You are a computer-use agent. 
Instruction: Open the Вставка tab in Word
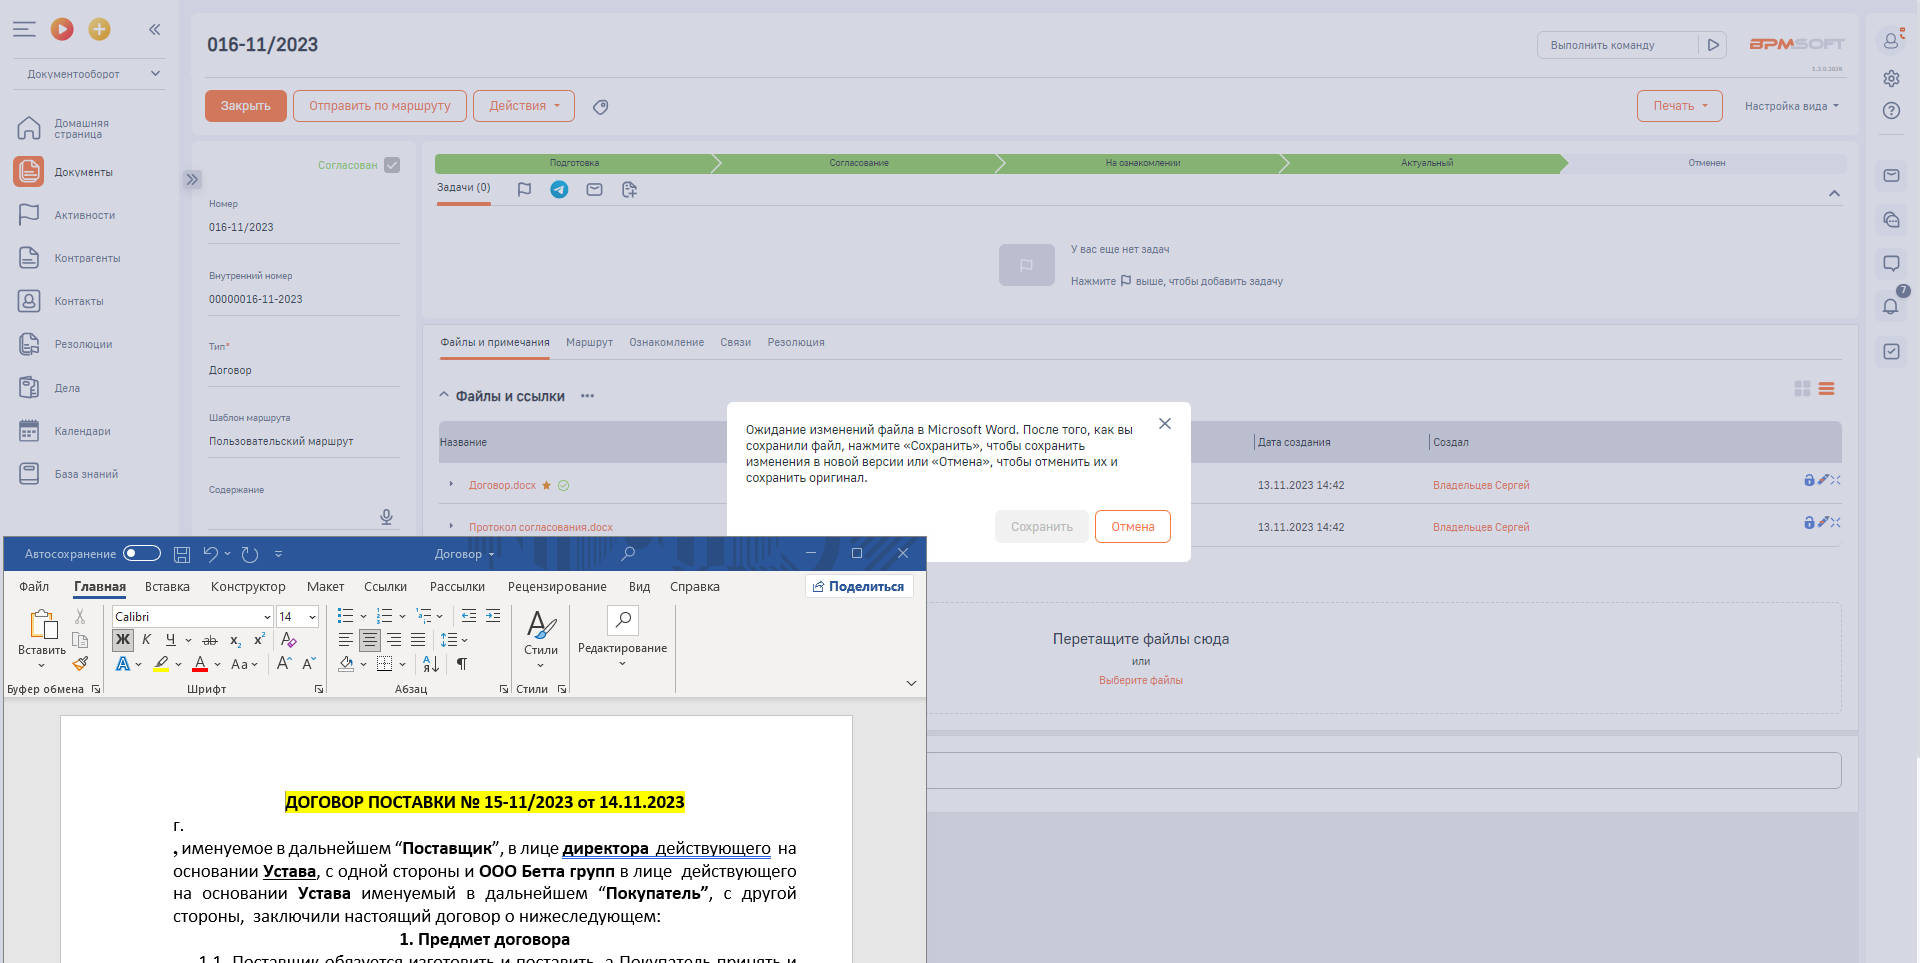[167, 587]
